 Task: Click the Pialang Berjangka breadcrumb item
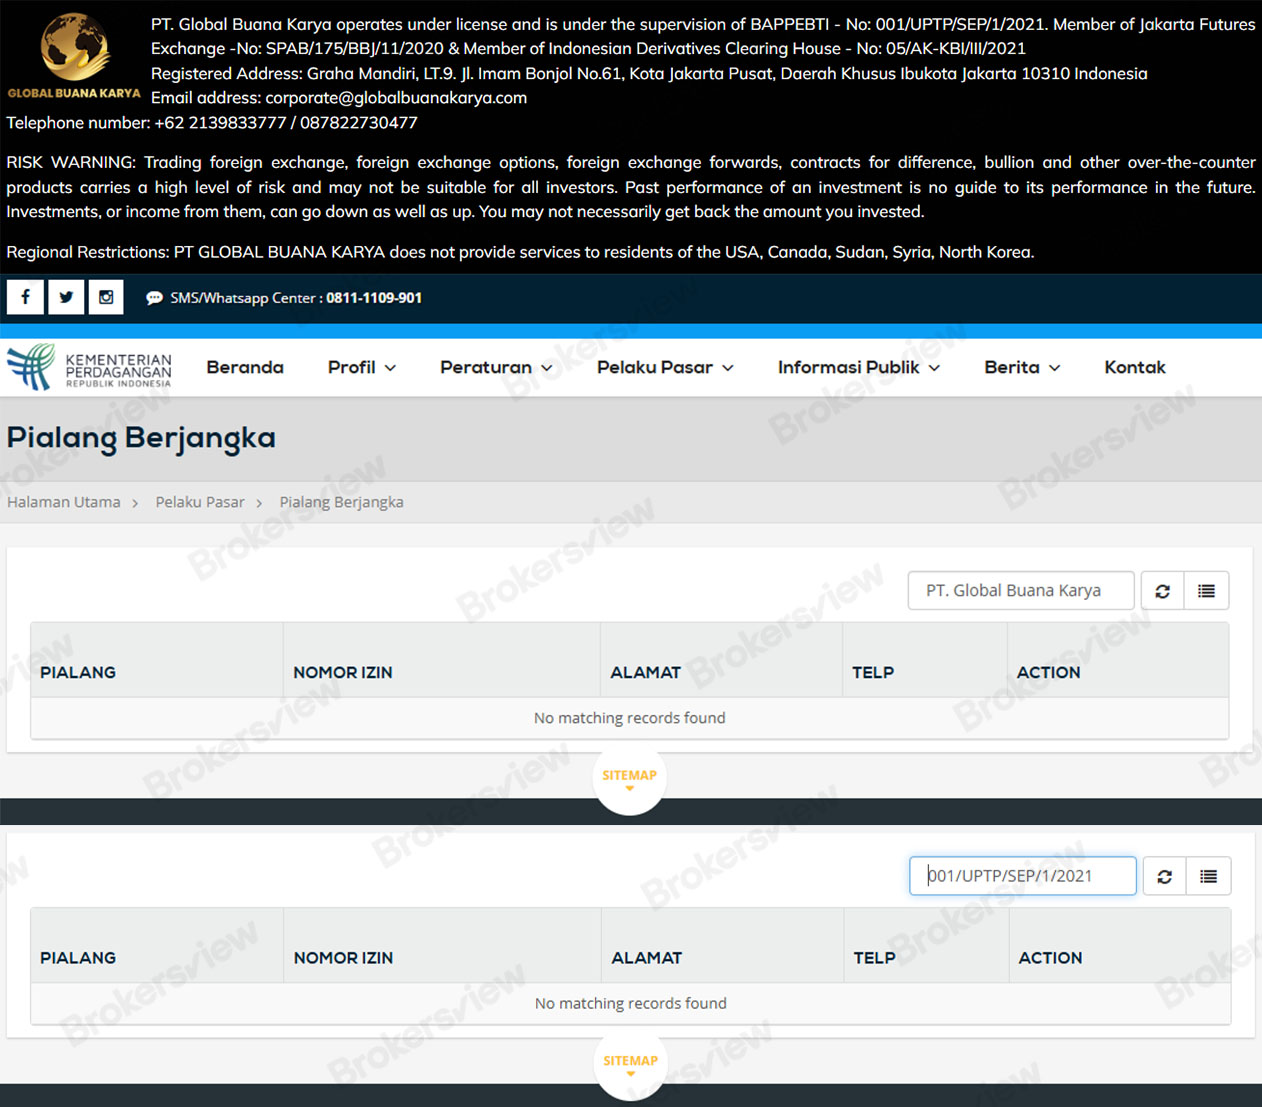pyautogui.click(x=341, y=502)
